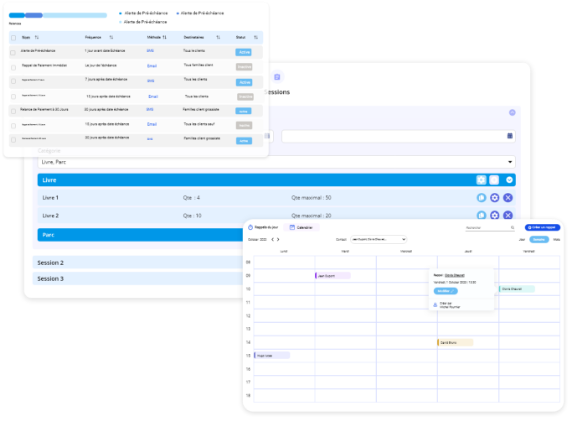This screenshot has width=572, height=421.
Task: Toggle the select-all checkbox in table header
Action: point(13,38)
